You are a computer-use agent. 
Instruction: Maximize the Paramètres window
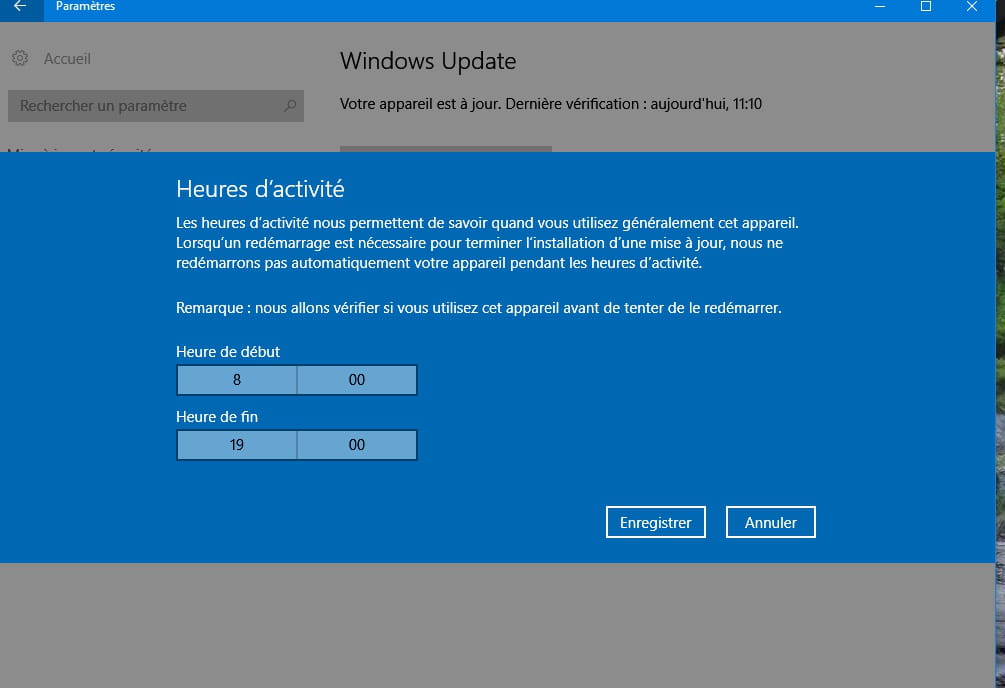pos(926,7)
